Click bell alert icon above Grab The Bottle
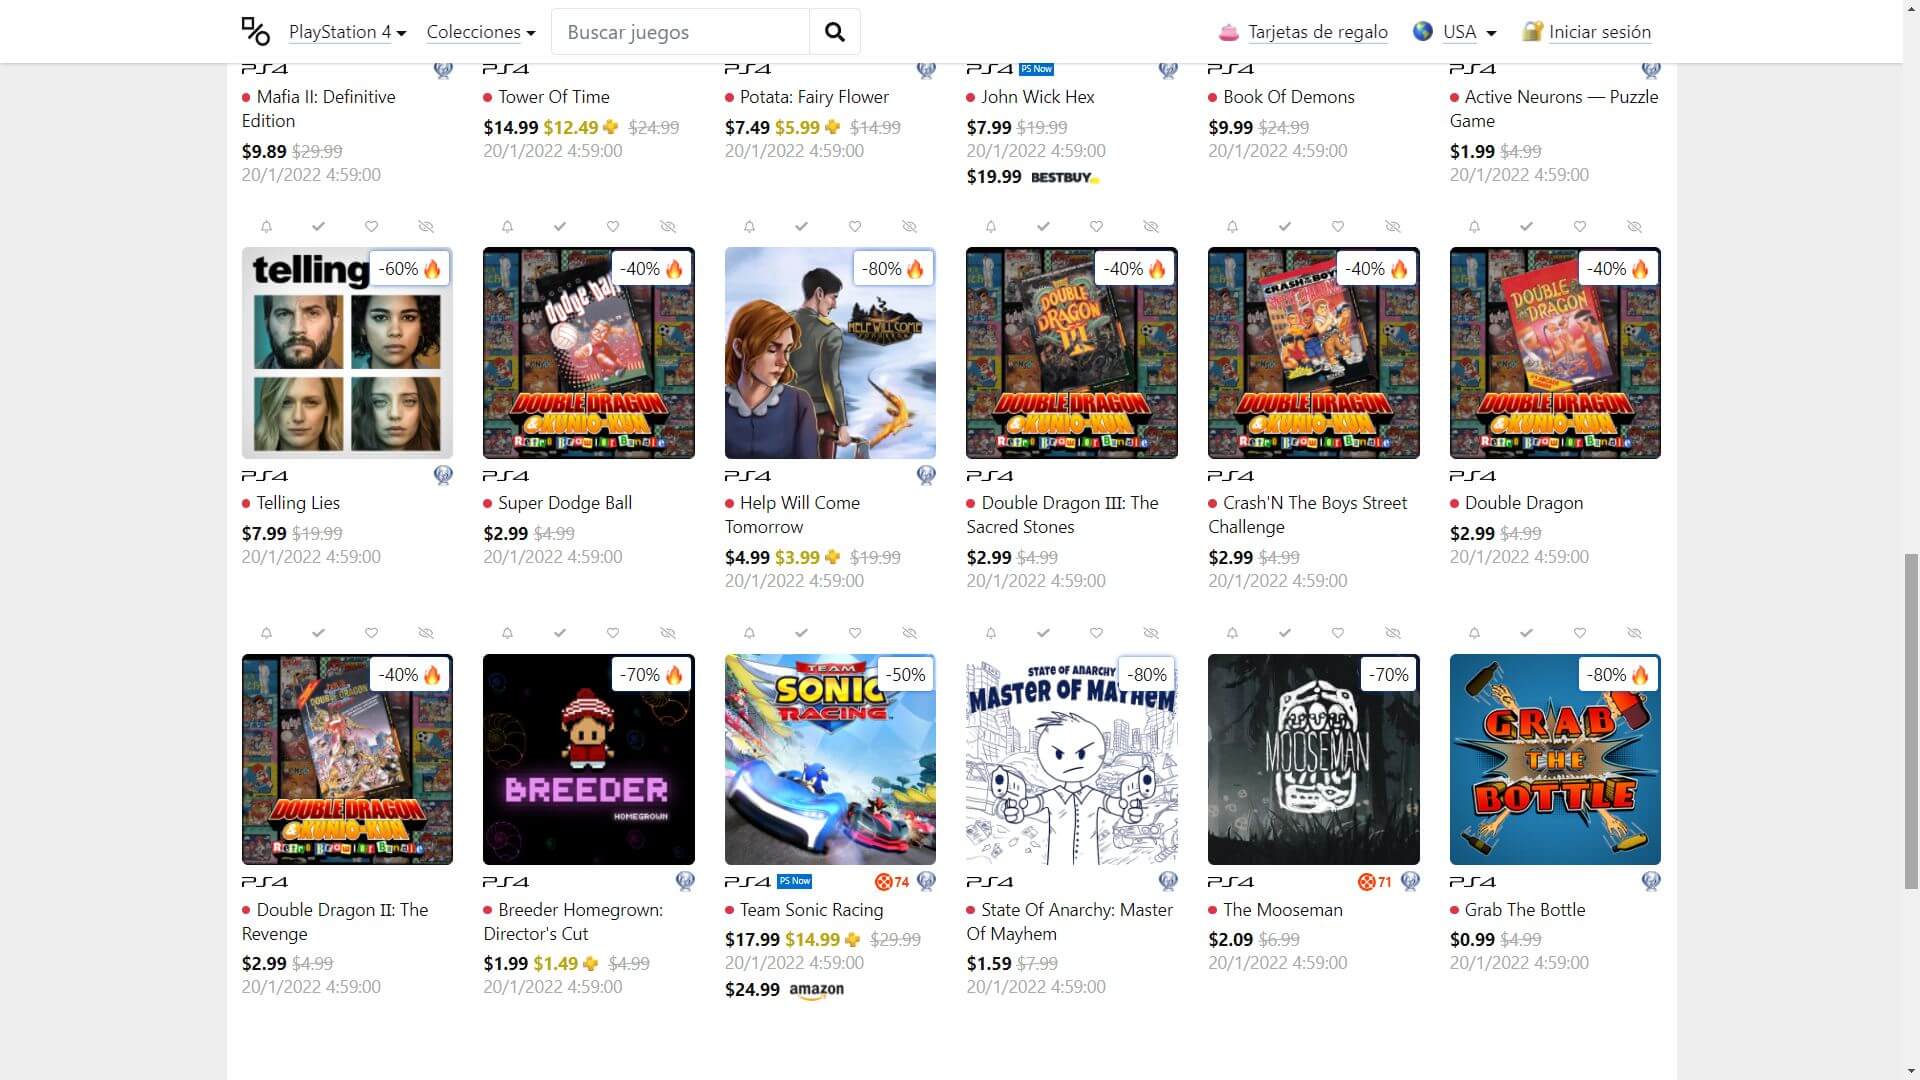This screenshot has width=1920, height=1080. pyautogui.click(x=1474, y=633)
